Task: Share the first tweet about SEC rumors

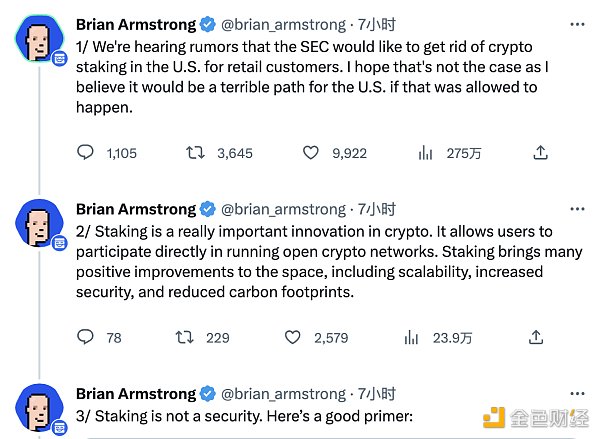Action: pyautogui.click(x=540, y=152)
